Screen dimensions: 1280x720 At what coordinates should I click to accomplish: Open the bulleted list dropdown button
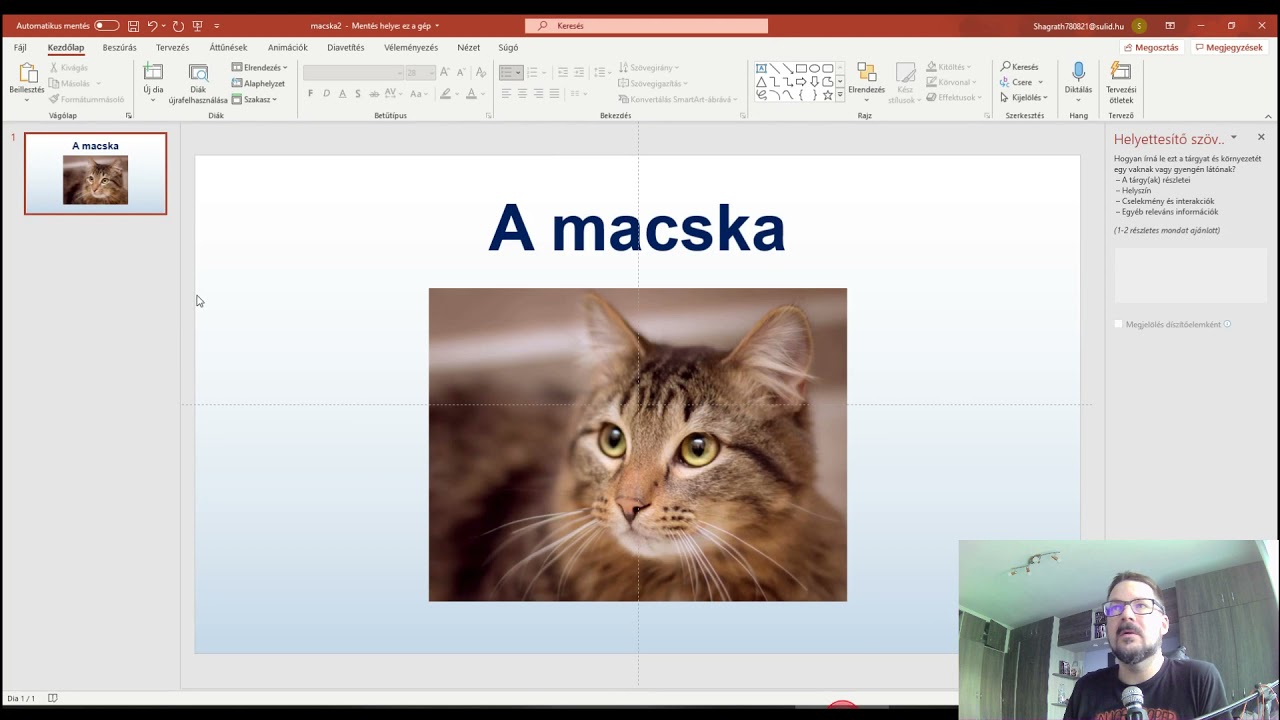[x=511, y=72]
